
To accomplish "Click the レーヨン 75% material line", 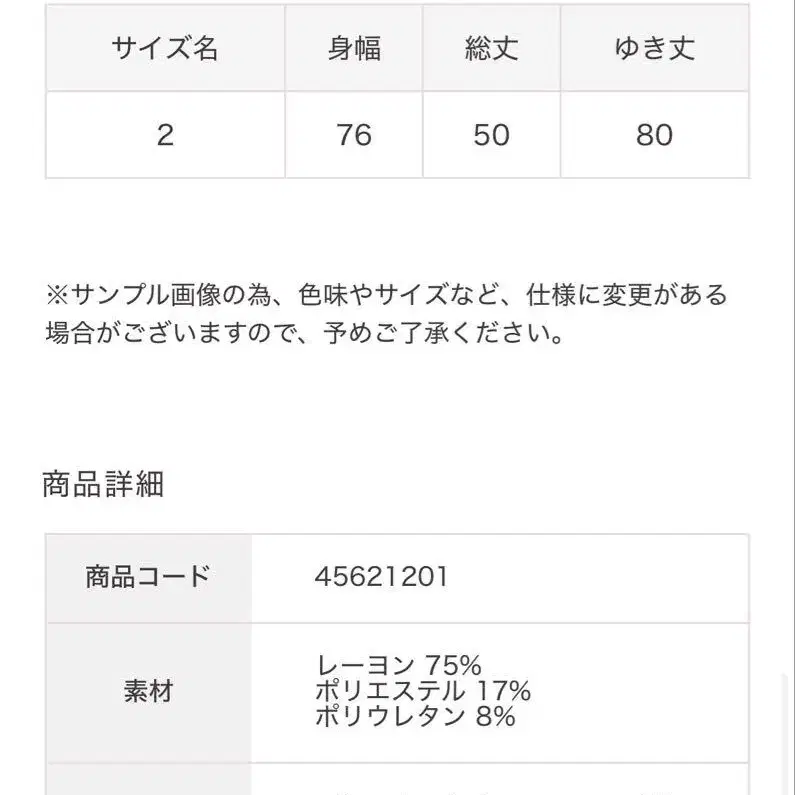I will [x=399, y=665].
